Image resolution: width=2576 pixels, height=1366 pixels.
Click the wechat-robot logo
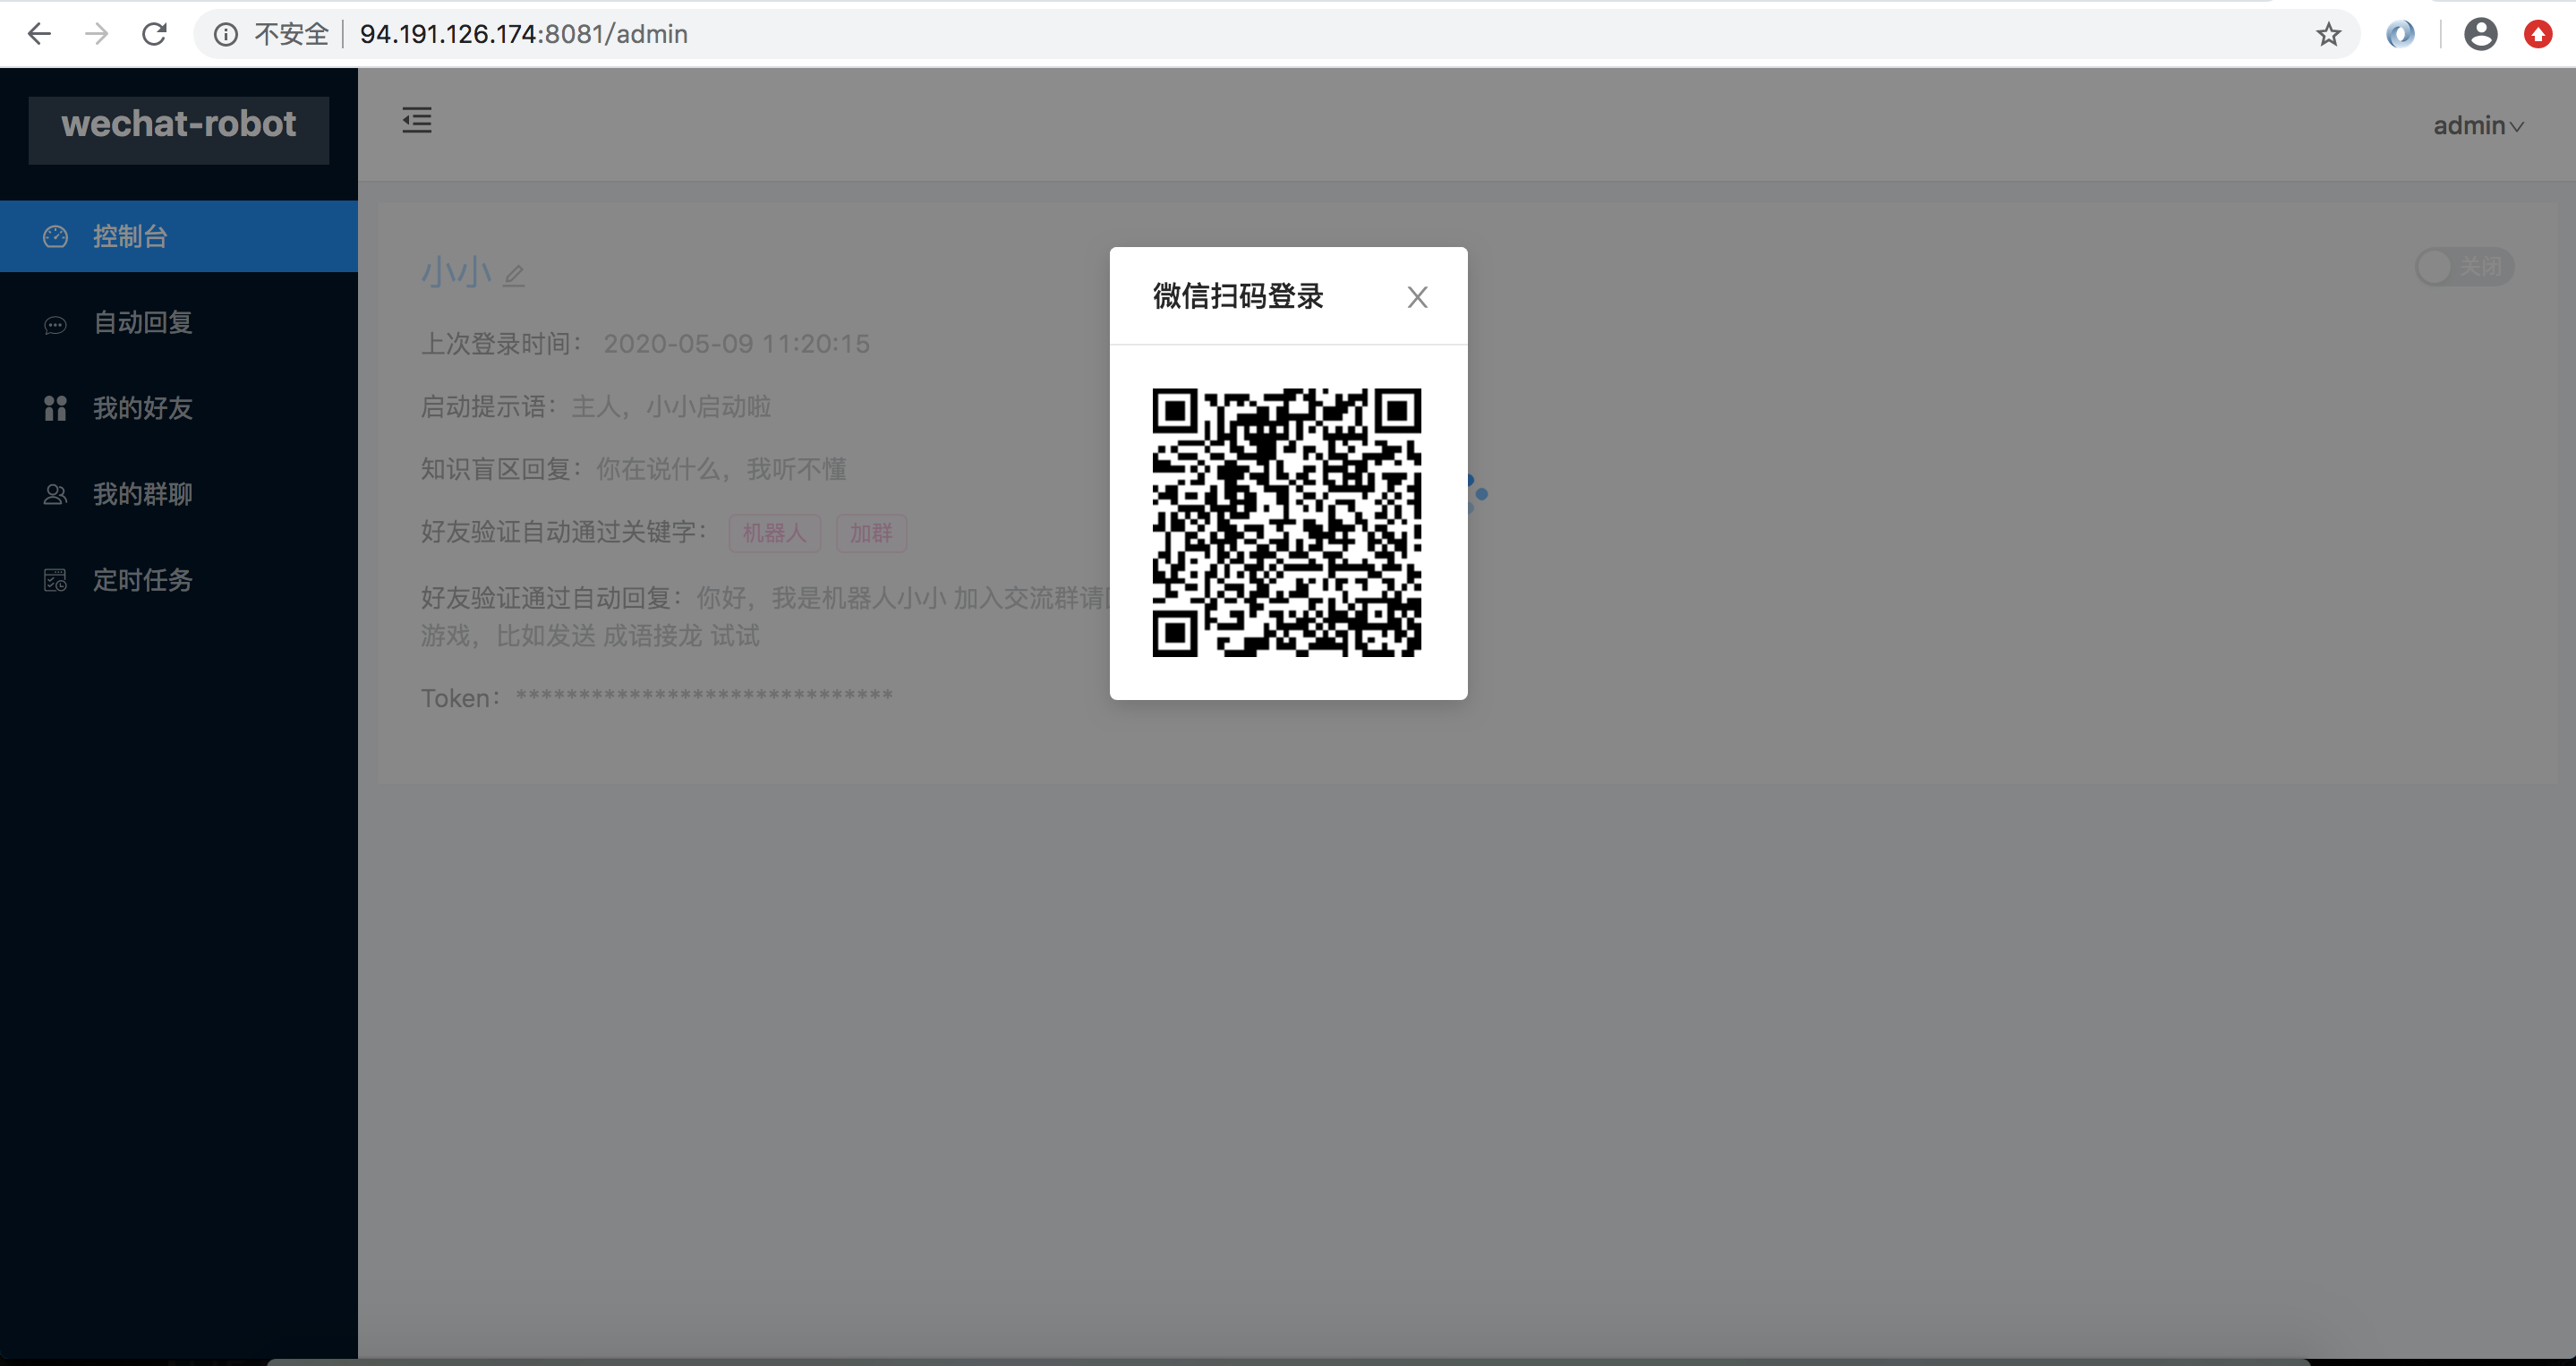click(x=178, y=126)
